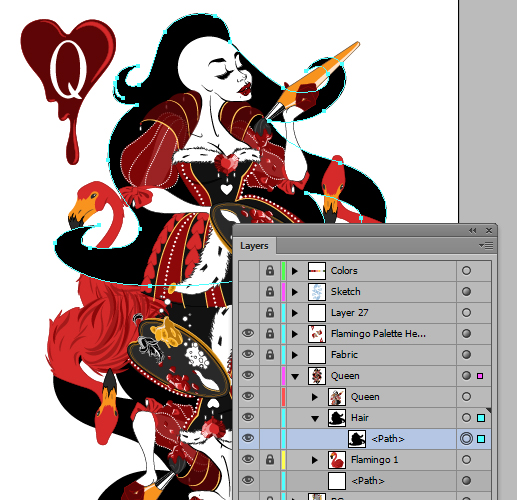Expand the Fabric layer
The width and height of the screenshot is (517, 500).
[x=295, y=355]
